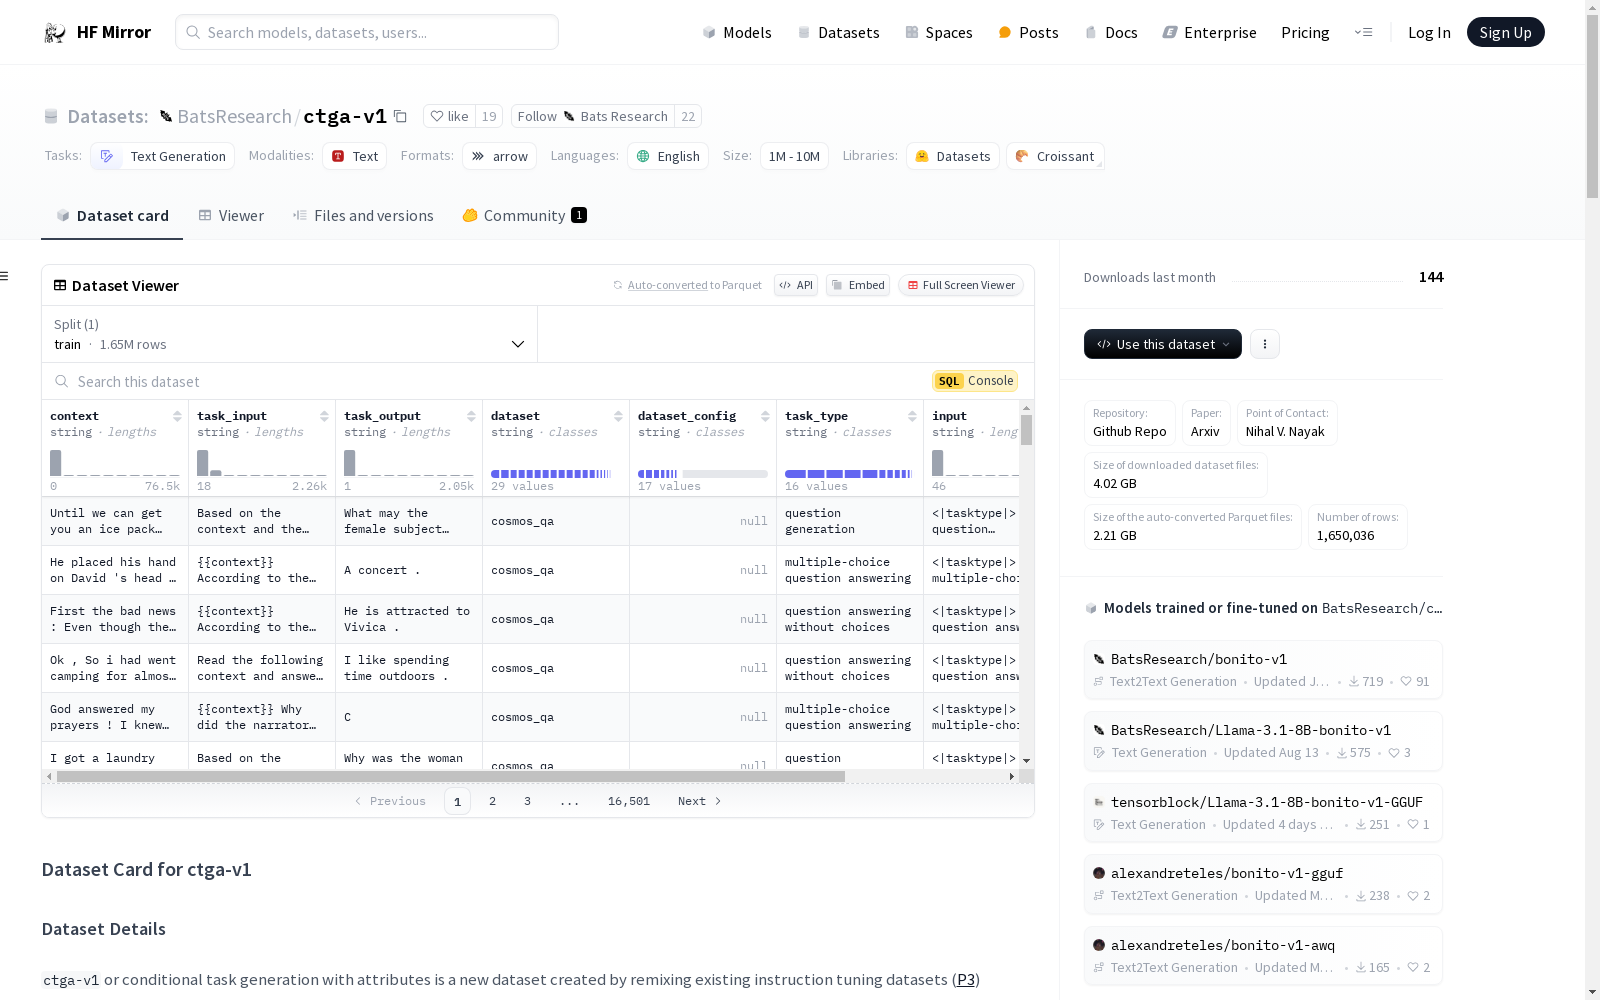This screenshot has width=1600, height=1000.
Task: Open the extra navigation menu icon beside Pricing
Action: click(x=1363, y=32)
